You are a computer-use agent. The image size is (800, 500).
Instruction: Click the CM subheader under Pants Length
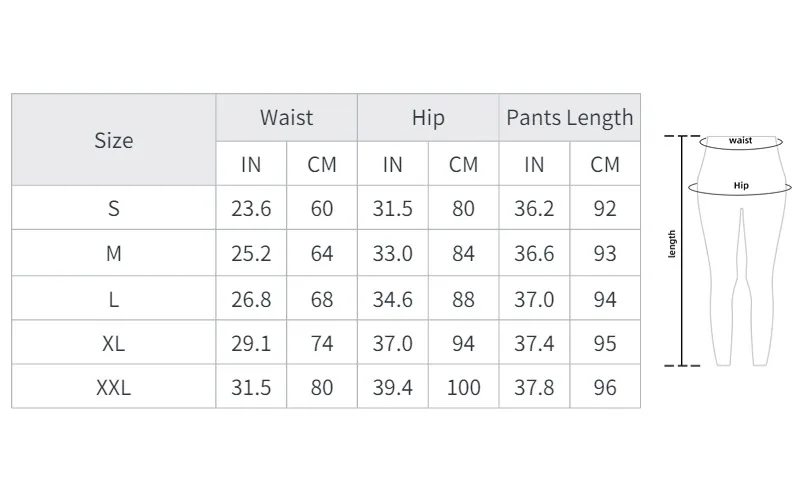605,164
